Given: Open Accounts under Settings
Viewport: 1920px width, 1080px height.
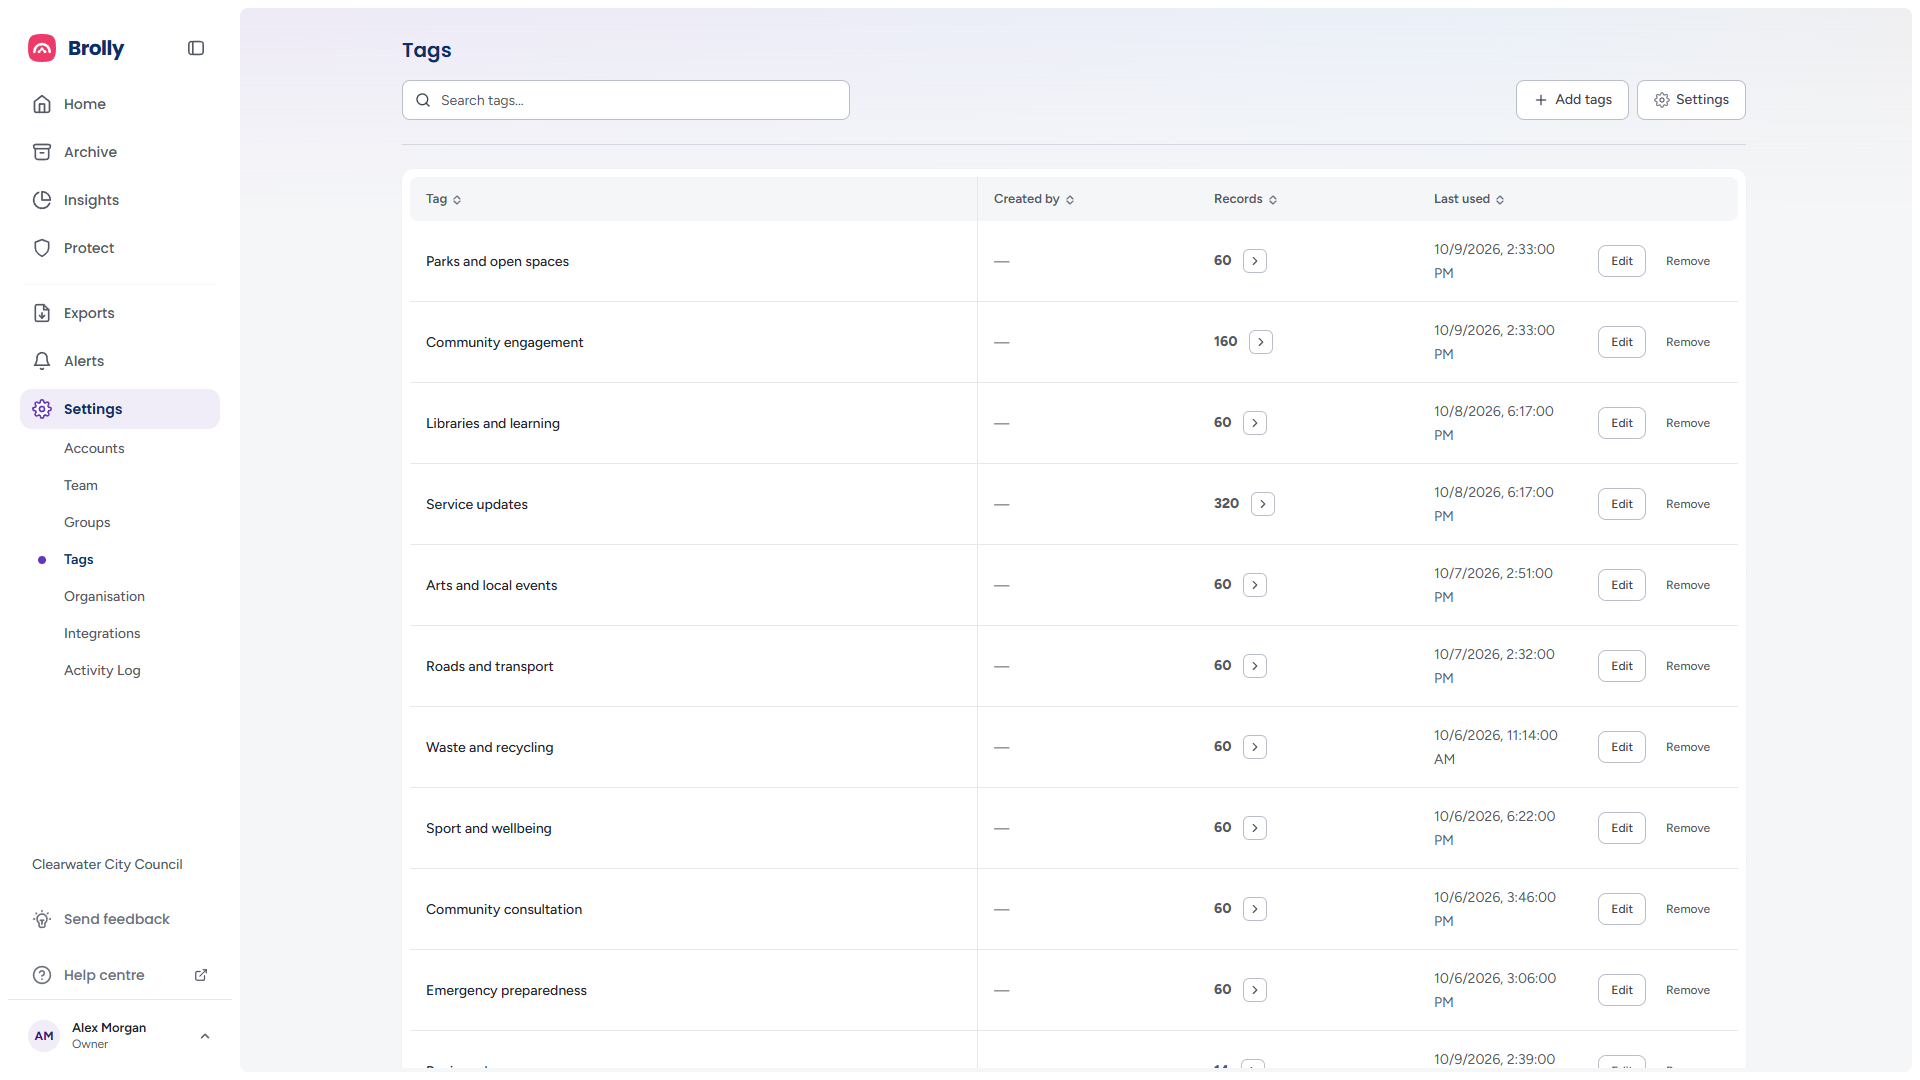Looking at the screenshot, I should (x=94, y=448).
